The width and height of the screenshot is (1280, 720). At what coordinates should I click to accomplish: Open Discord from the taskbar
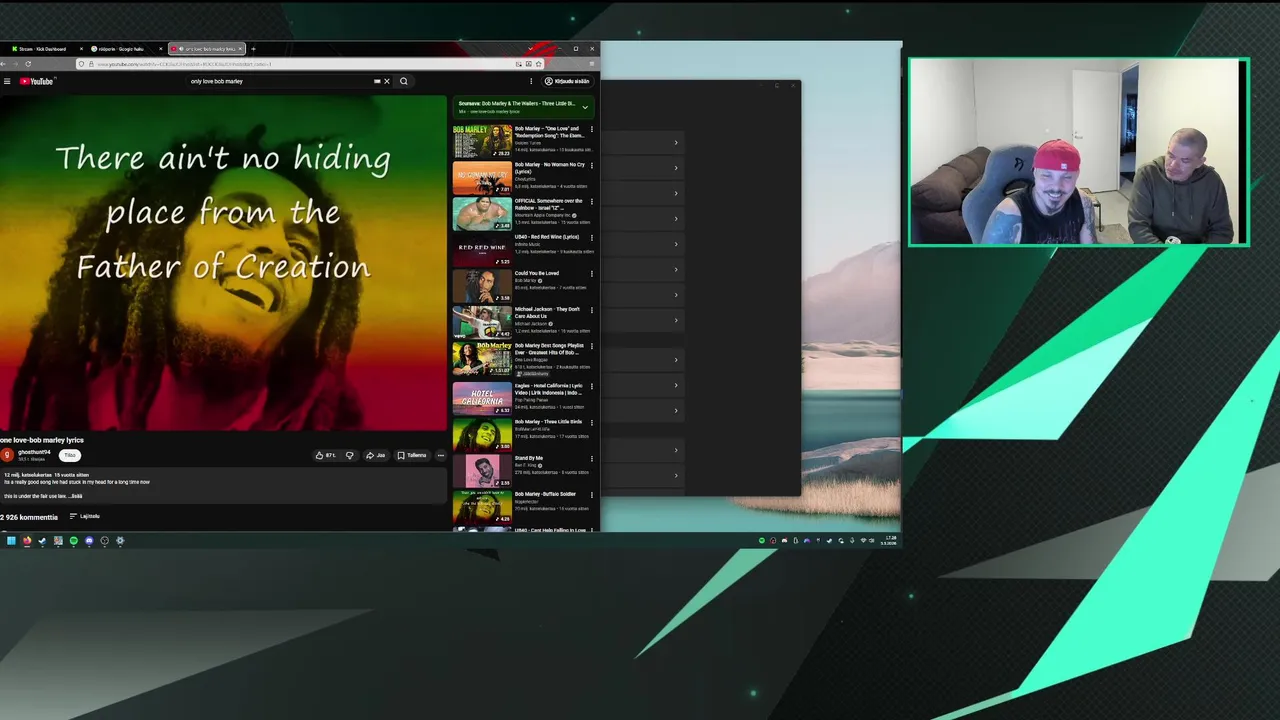pyautogui.click(x=89, y=541)
